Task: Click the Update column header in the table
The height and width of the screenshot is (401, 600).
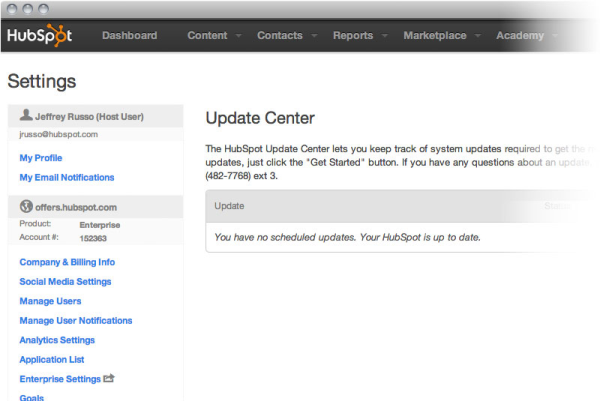Action: 229,206
